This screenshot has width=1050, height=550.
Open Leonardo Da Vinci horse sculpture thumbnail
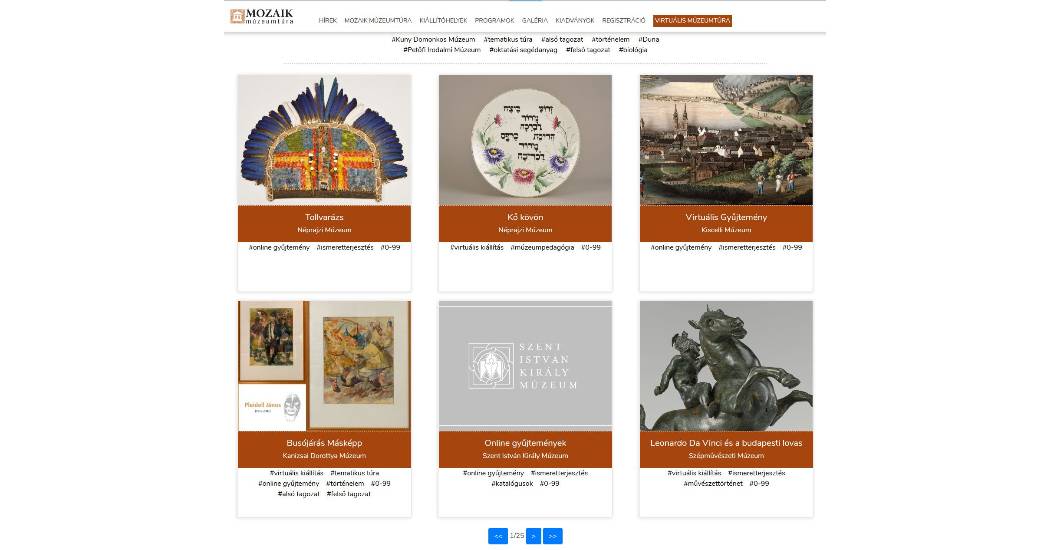click(726, 366)
